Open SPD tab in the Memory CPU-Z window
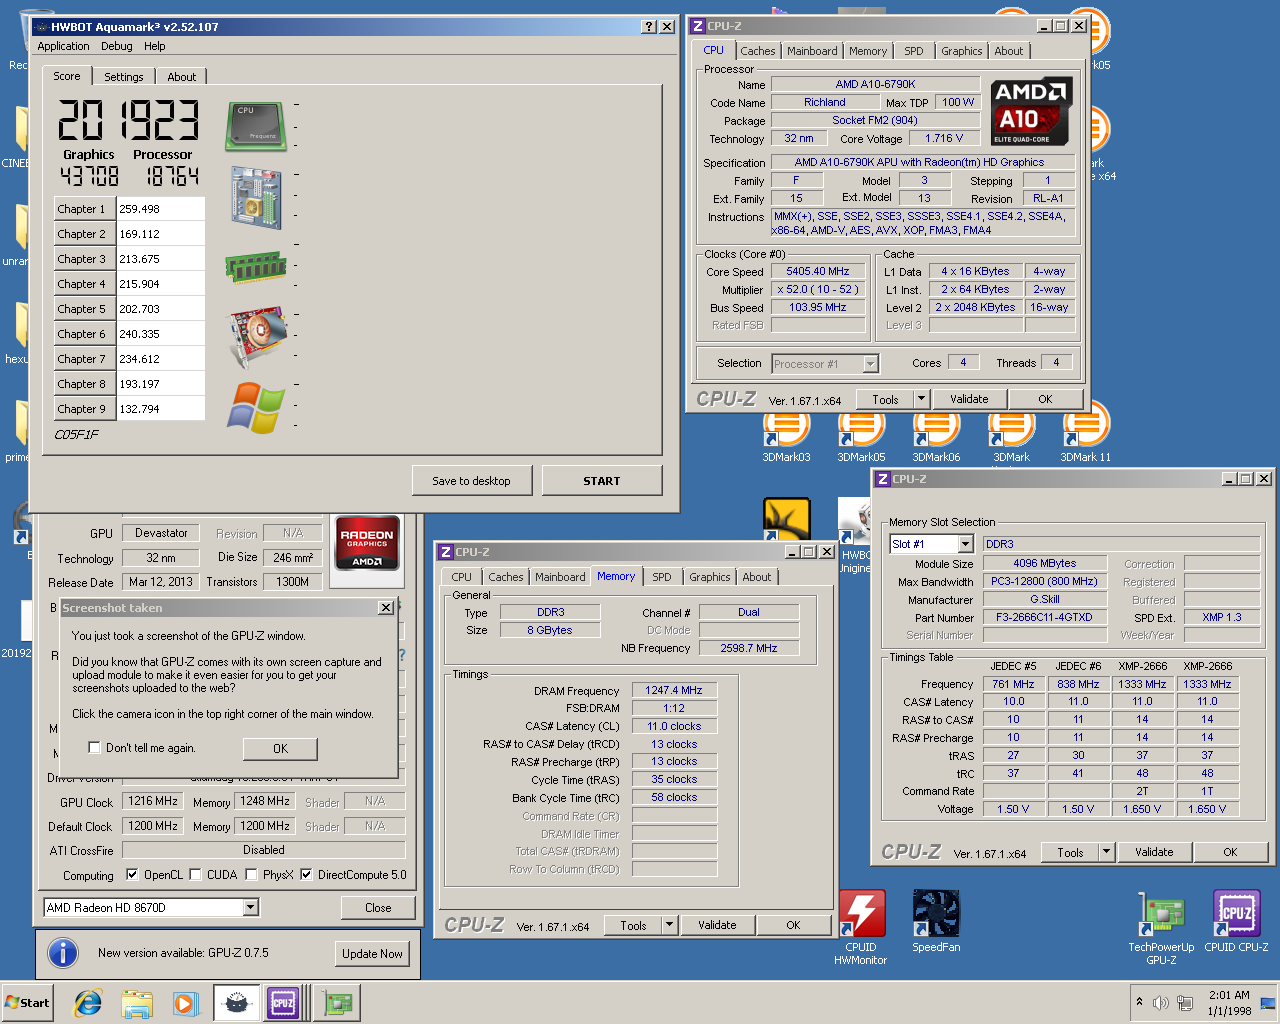Image resolution: width=1280 pixels, height=1024 pixels. click(x=662, y=577)
